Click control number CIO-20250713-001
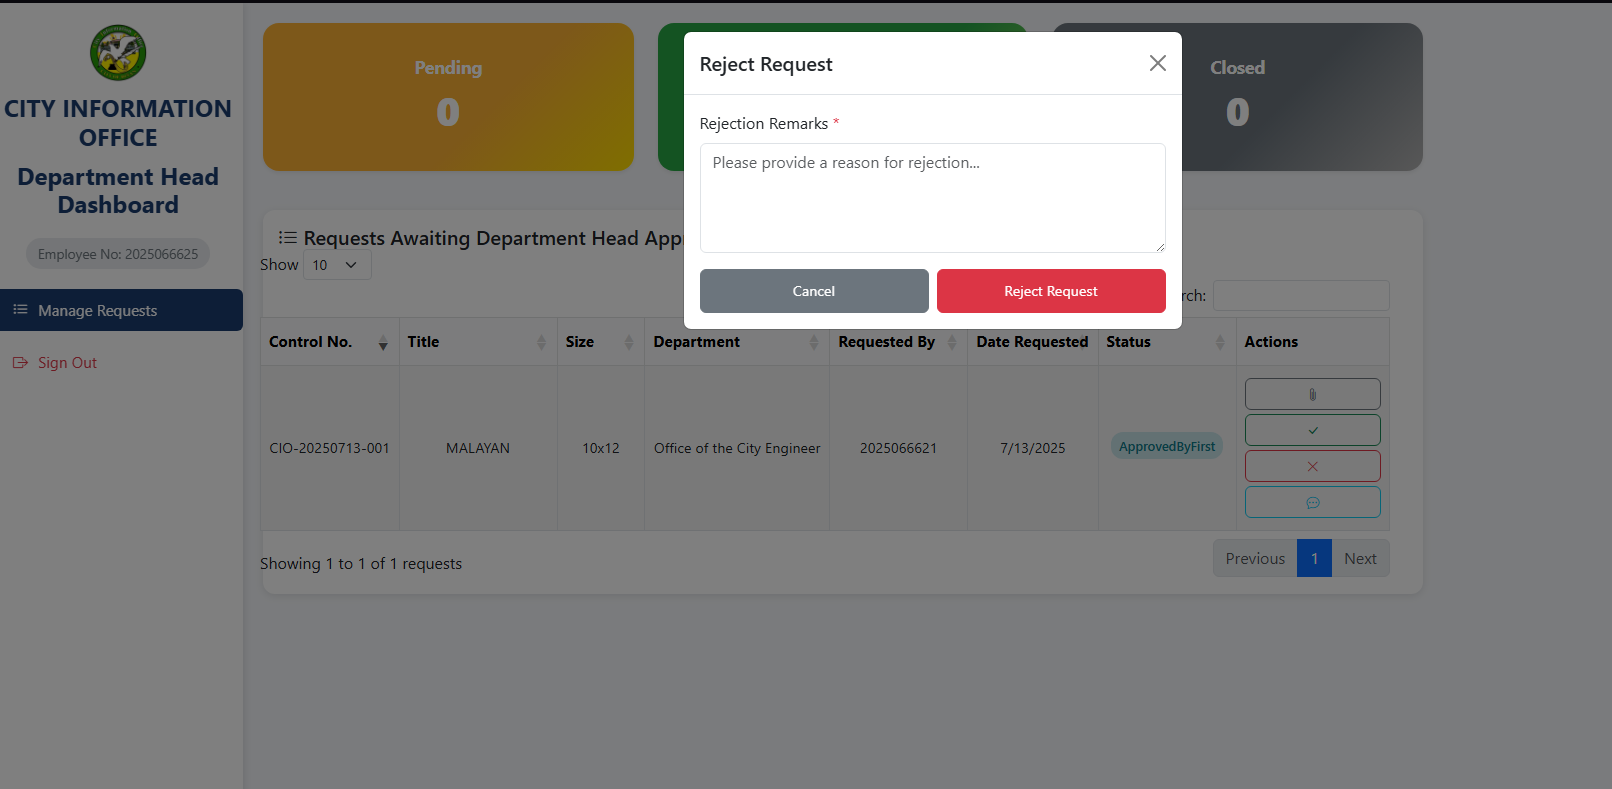This screenshot has width=1612, height=789. (329, 448)
